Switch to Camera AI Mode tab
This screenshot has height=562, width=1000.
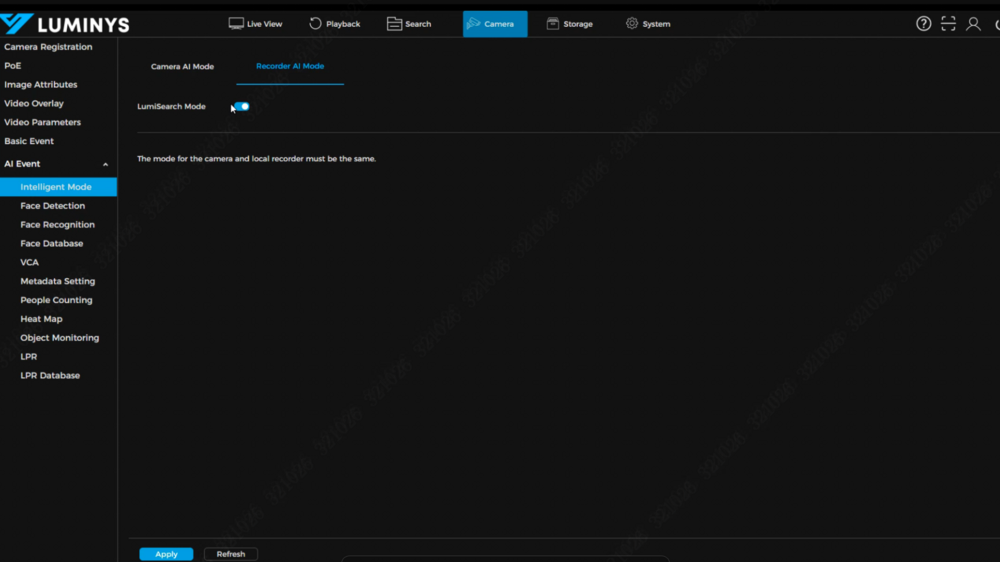[x=182, y=67]
